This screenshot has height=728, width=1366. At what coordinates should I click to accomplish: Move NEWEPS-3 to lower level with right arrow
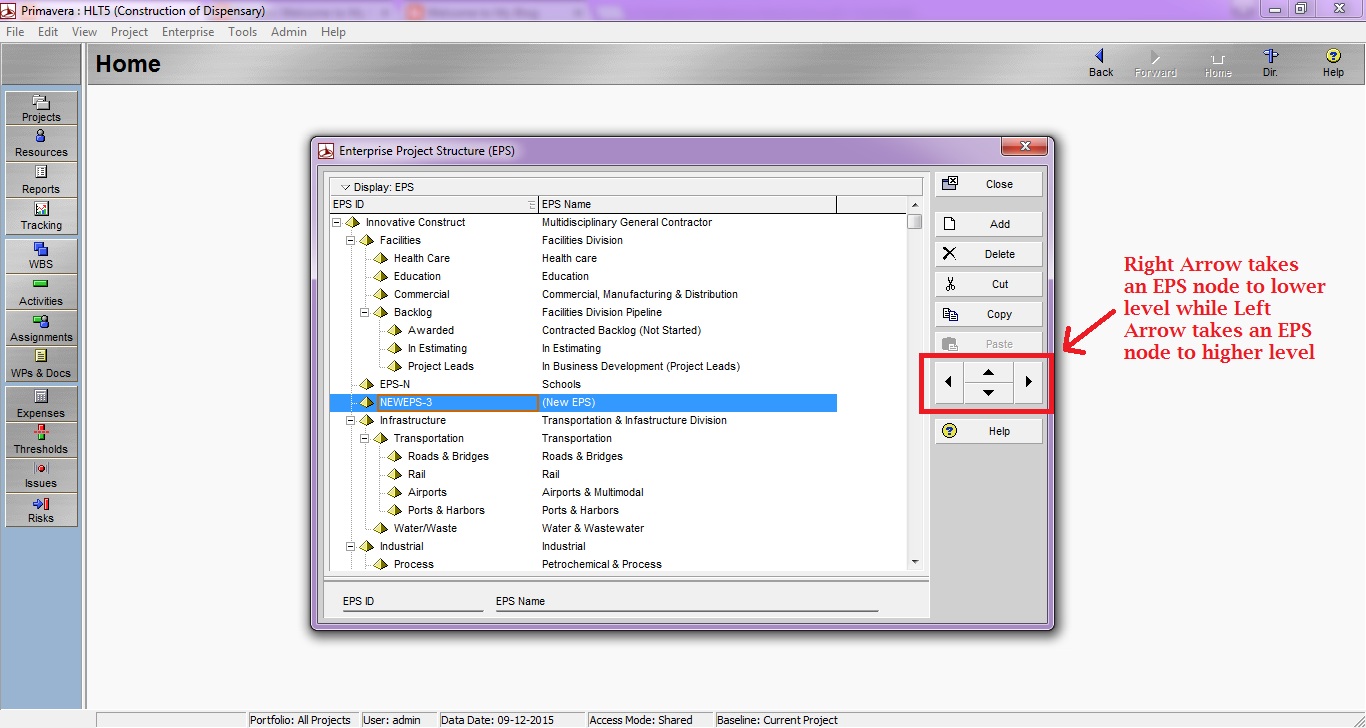coord(1028,381)
